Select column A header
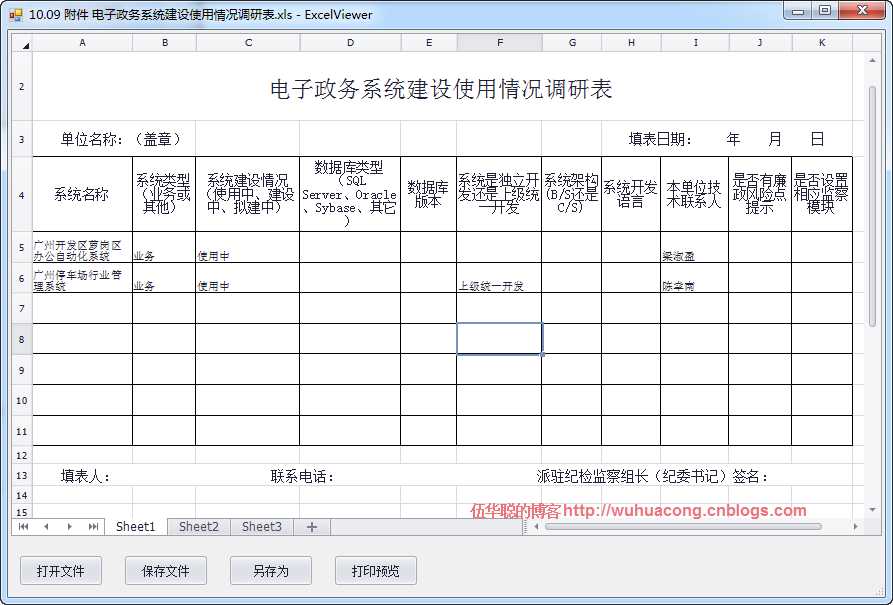 coord(83,43)
